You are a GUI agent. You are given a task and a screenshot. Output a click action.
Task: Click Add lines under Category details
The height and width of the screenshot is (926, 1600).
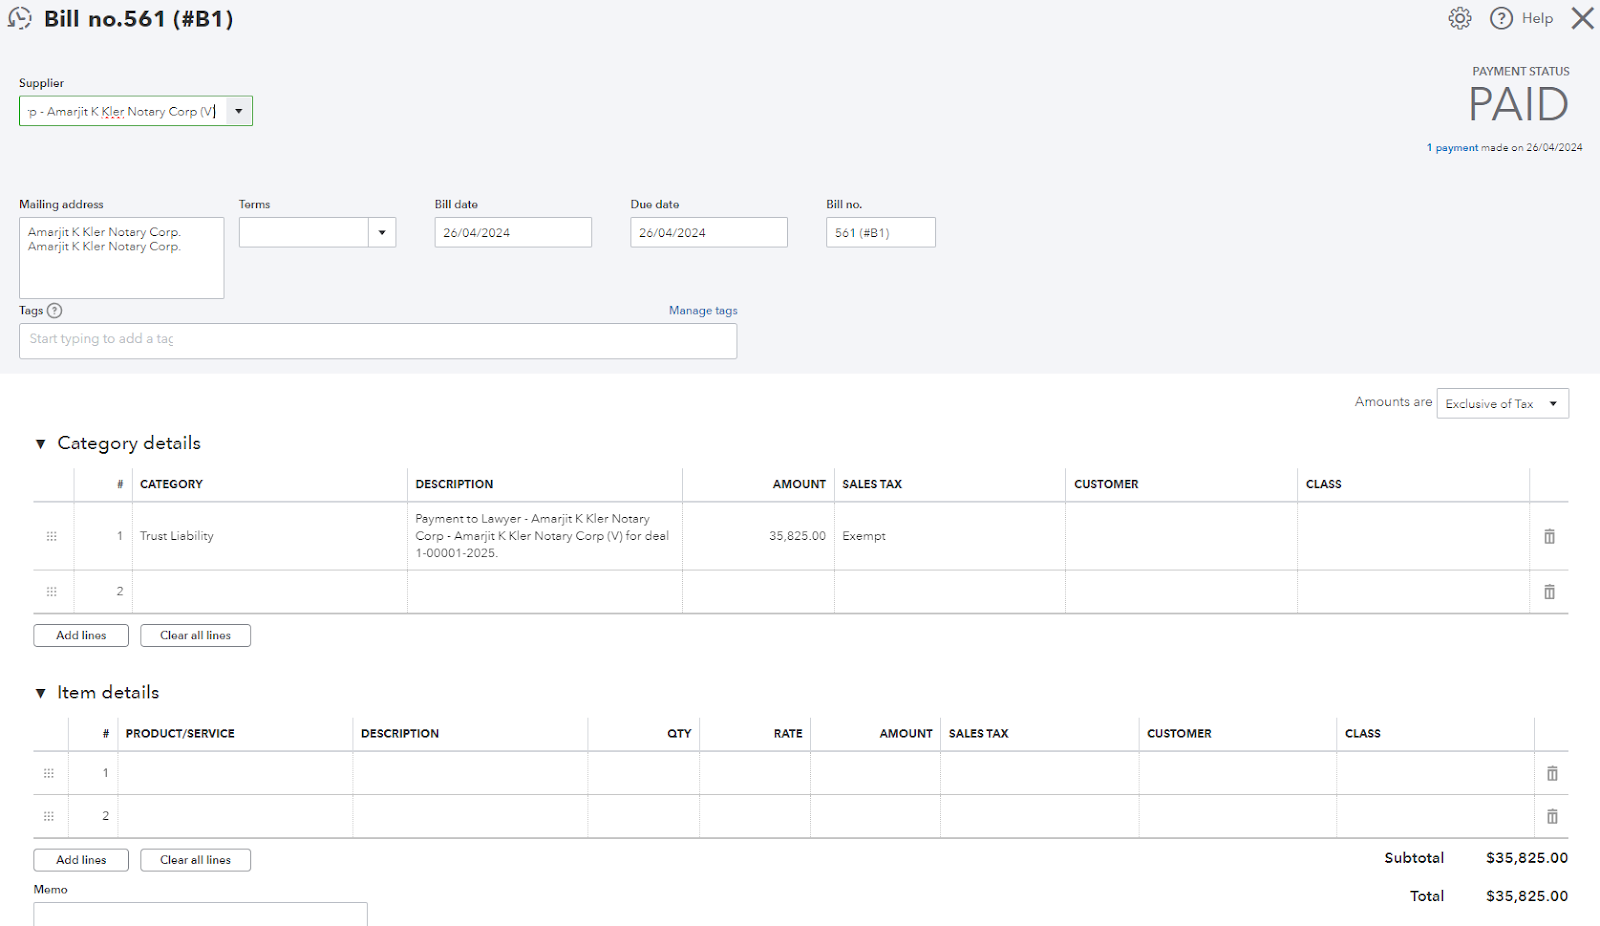pyautogui.click(x=81, y=635)
